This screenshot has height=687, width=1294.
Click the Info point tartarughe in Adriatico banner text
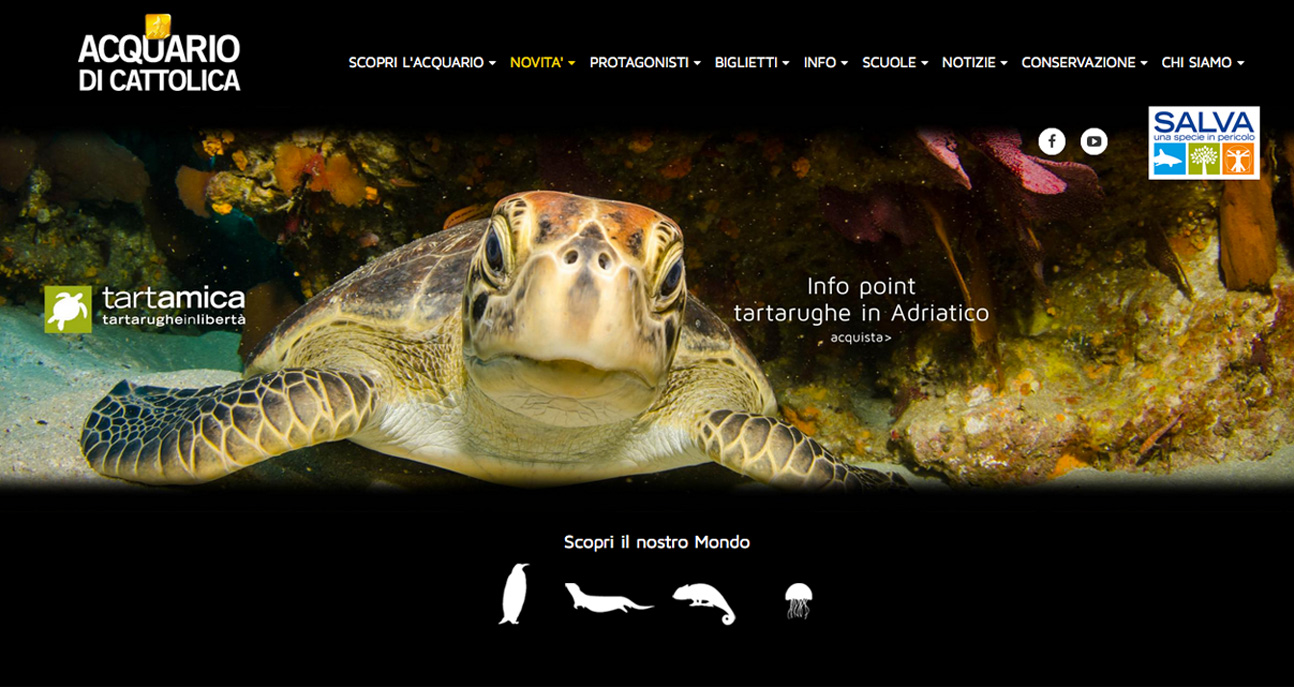coord(861,300)
